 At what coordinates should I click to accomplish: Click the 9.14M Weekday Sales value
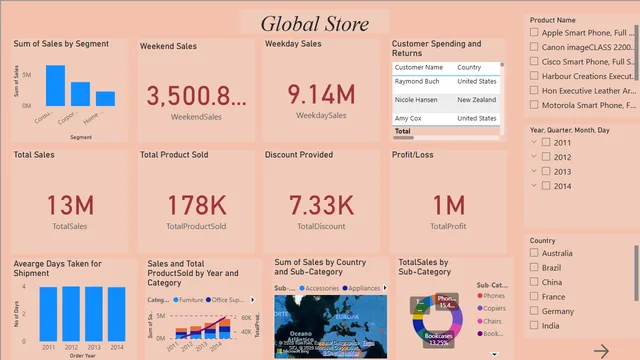click(x=322, y=94)
